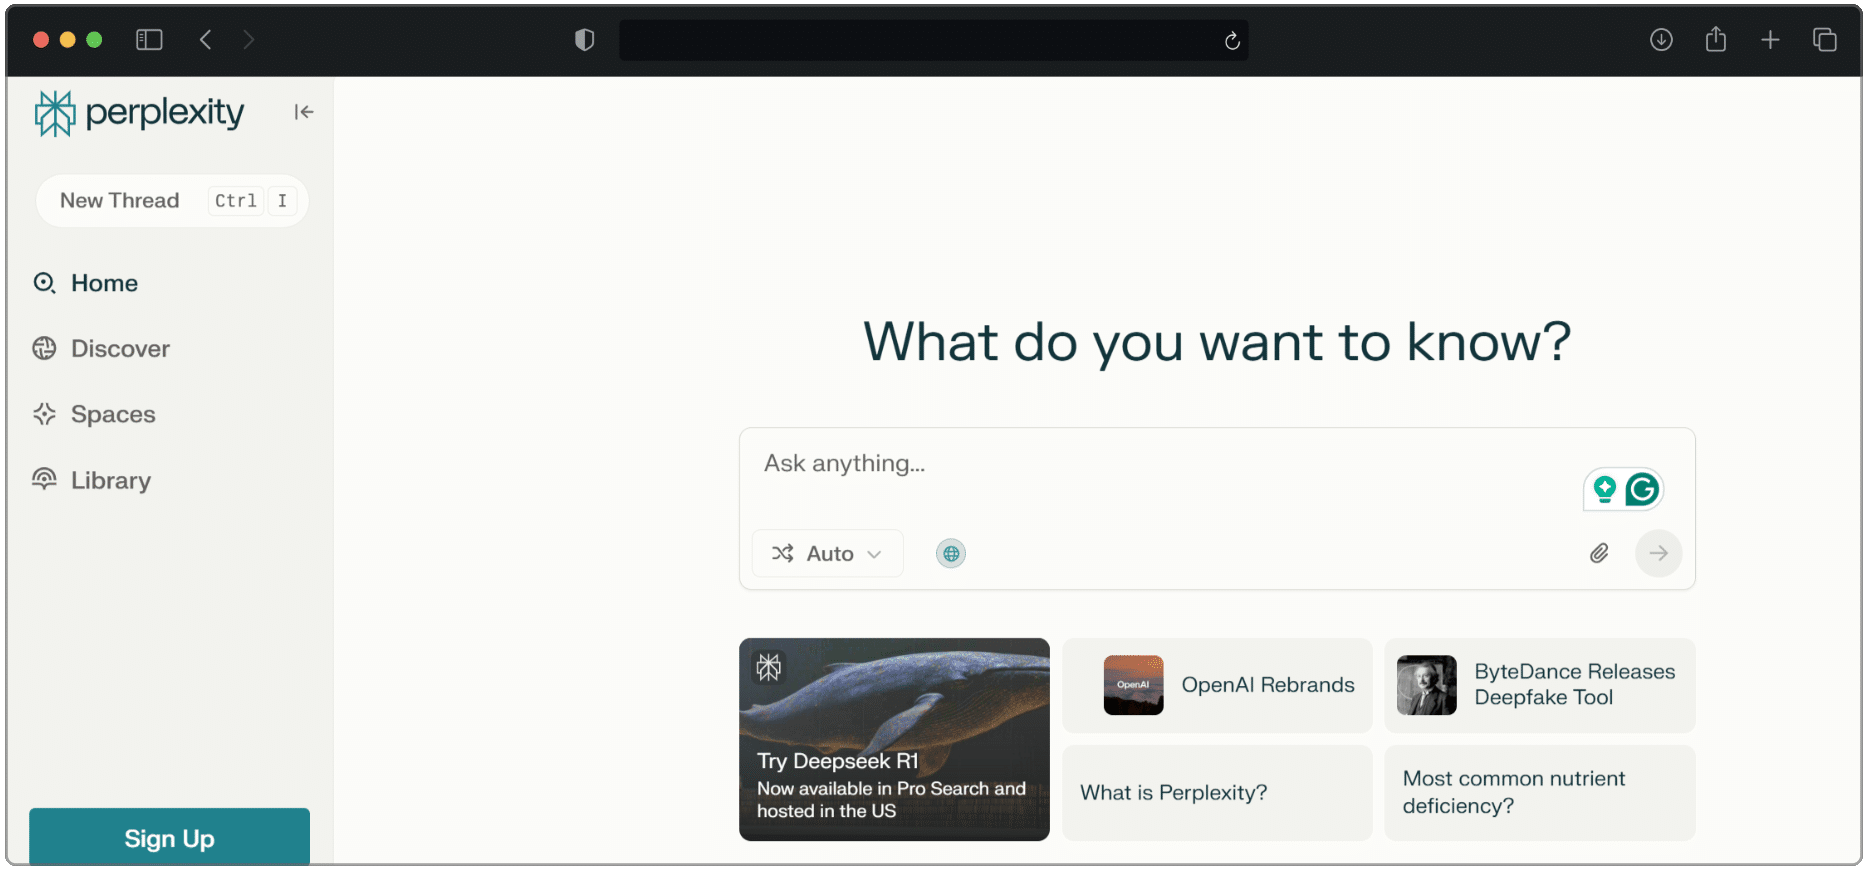The image size is (1867, 869).
Task: Submit query with arrow button
Action: click(1658, 553)
